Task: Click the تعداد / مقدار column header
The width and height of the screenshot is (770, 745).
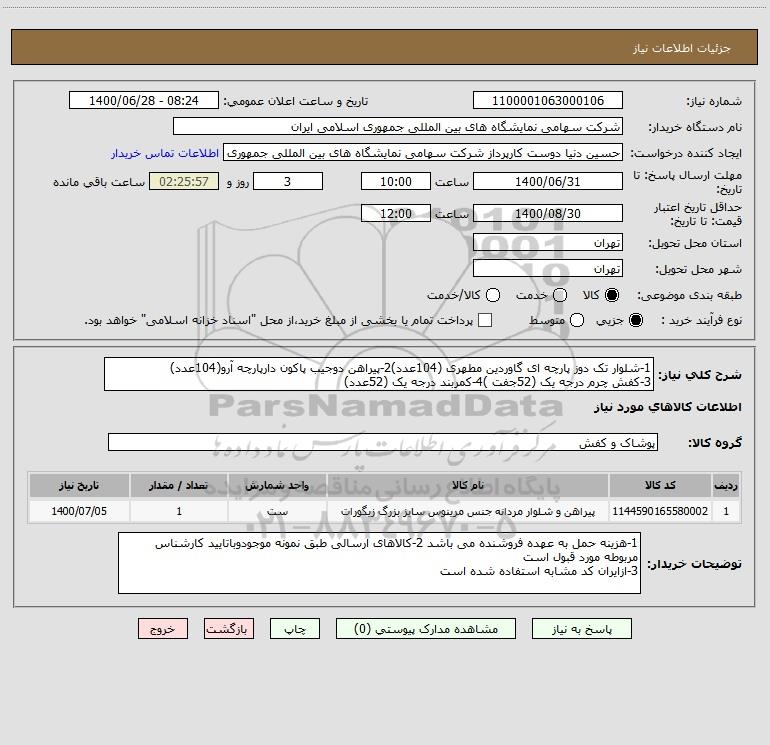Action: (x=179, y=485)
